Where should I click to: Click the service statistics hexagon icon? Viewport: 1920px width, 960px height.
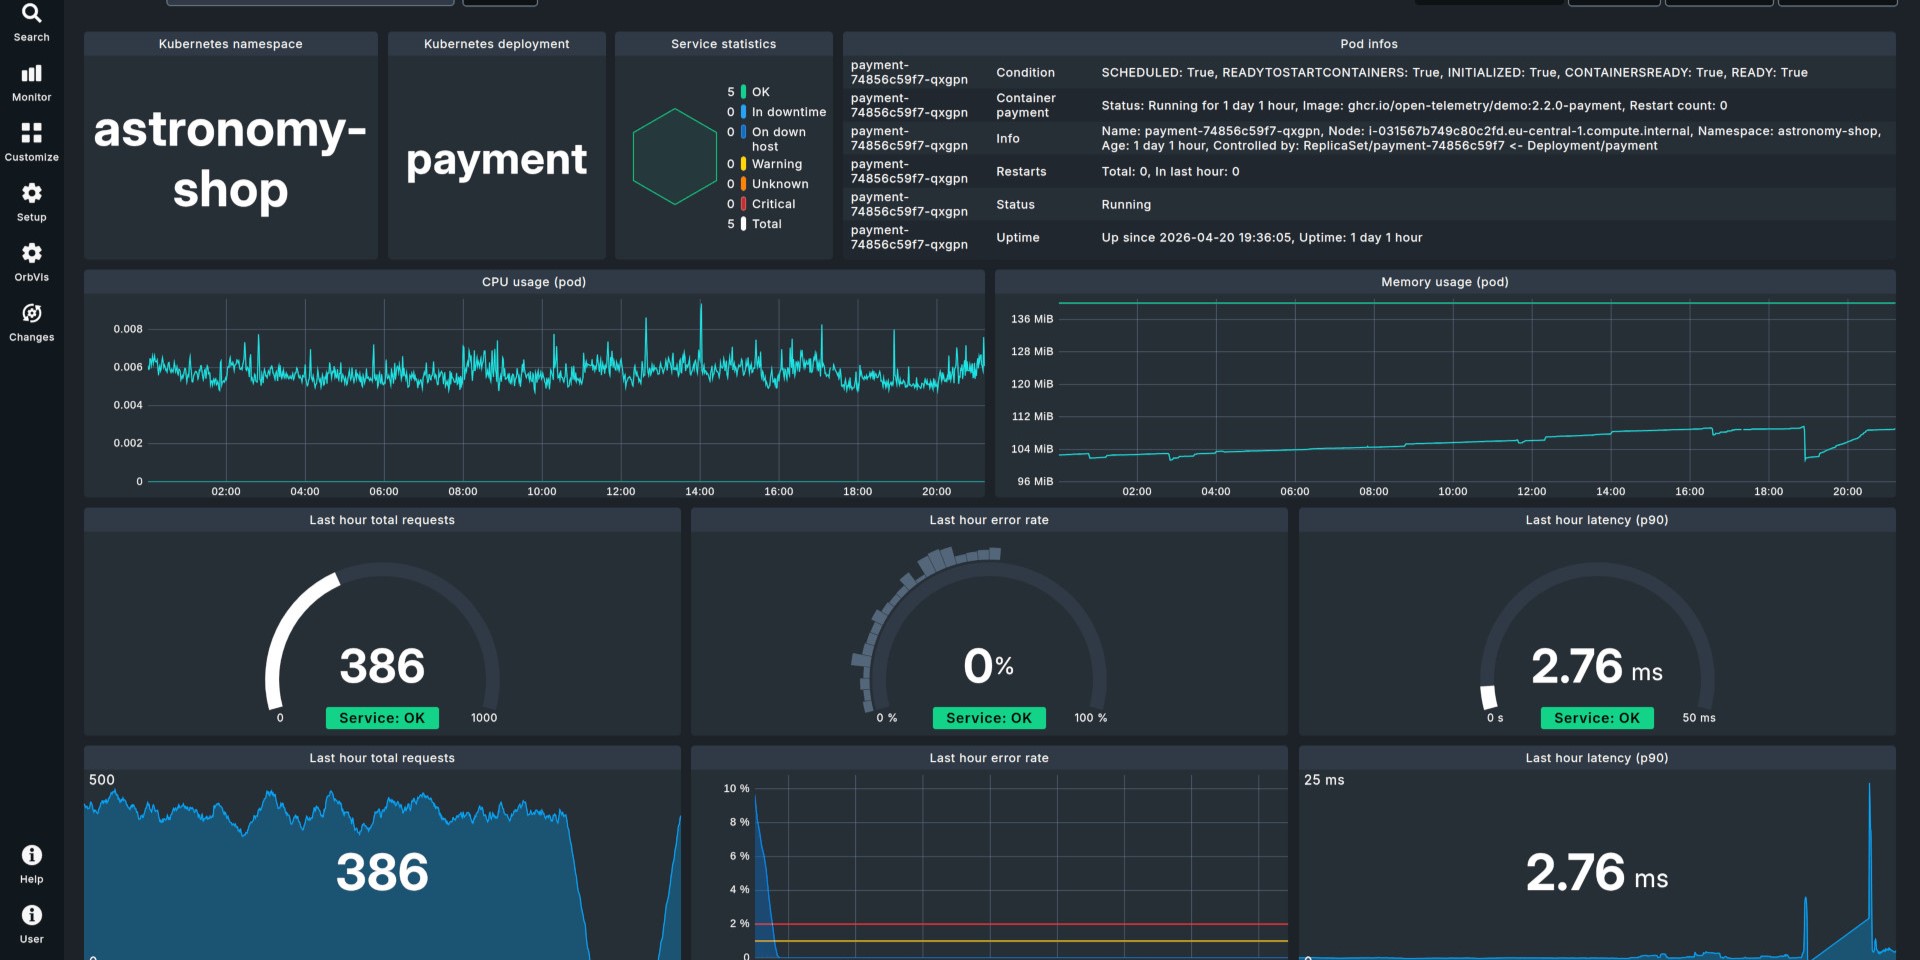[x=674, y=157]
